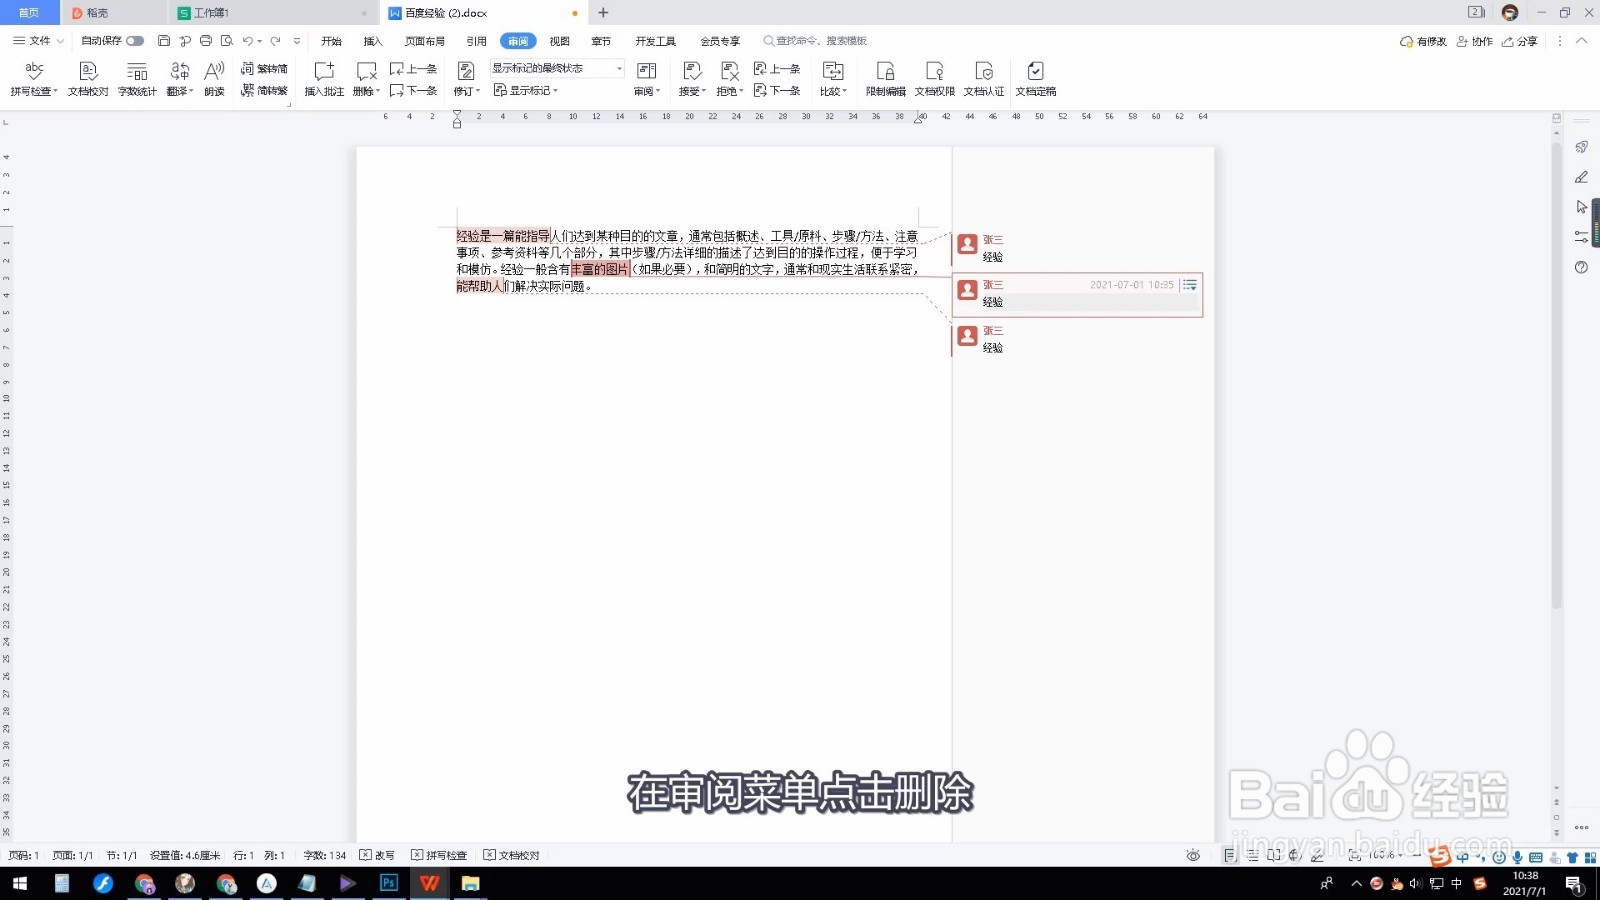Open 文档校对 document proofing
1600x900 pixels.
tap(88, 78)
